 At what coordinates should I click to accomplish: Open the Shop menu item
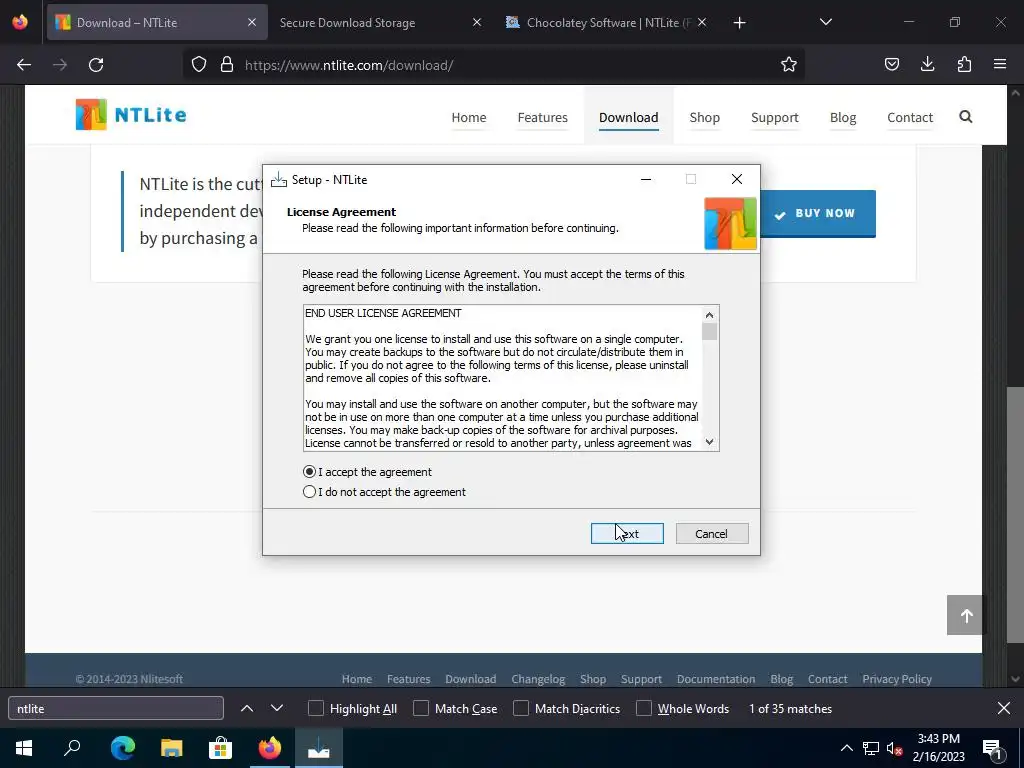705,118
